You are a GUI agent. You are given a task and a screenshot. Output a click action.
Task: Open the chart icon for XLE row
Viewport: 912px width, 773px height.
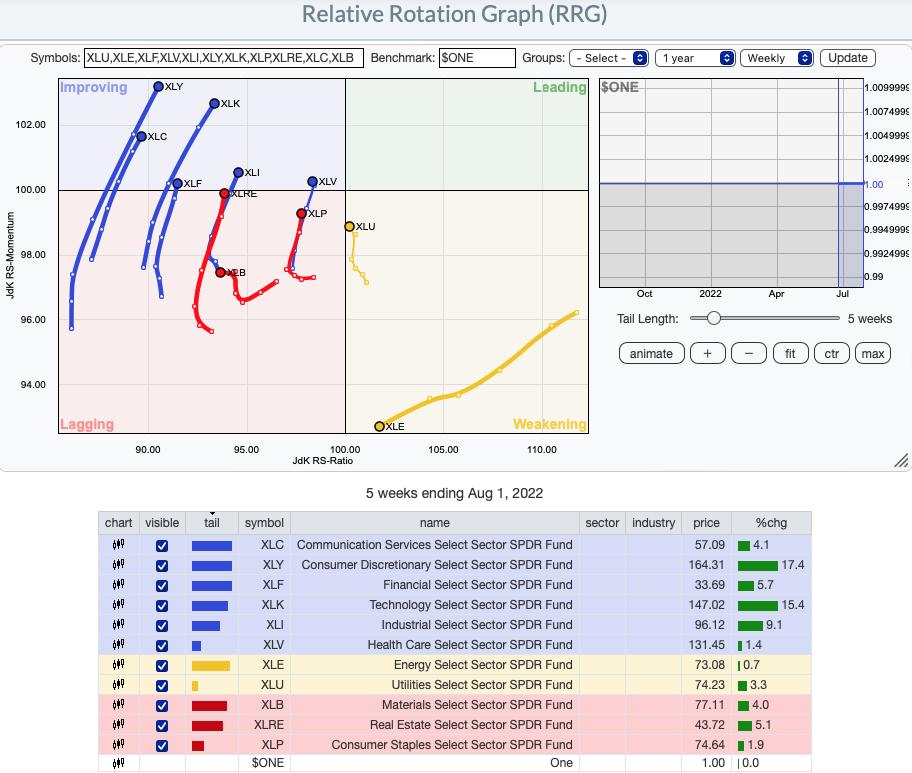[118, 665]
